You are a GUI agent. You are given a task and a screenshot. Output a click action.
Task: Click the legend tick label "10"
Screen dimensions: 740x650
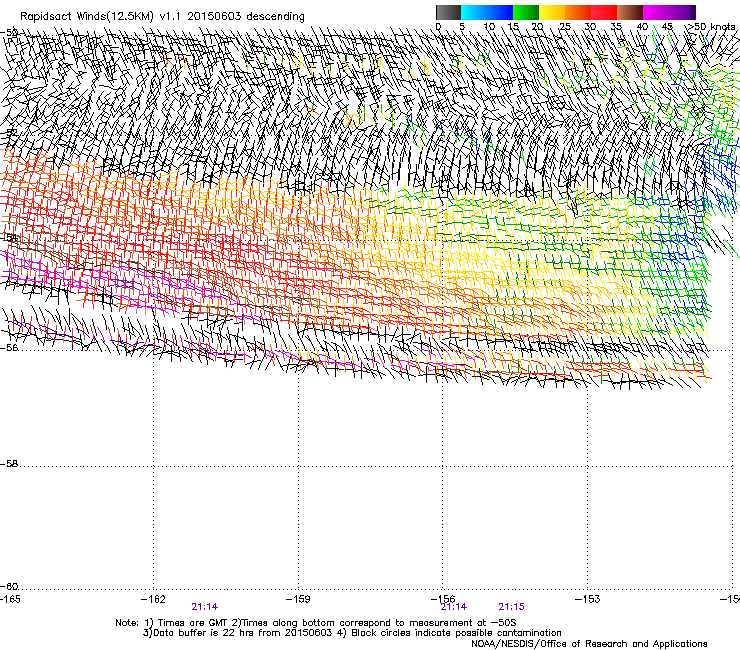pos(489,26)
